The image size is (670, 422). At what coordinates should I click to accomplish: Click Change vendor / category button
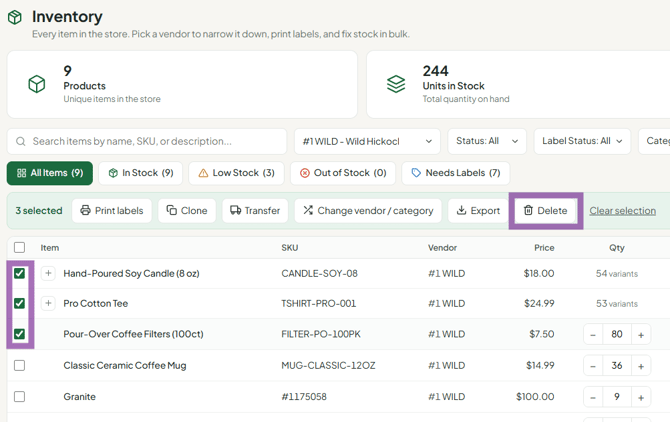click(368, 211)
